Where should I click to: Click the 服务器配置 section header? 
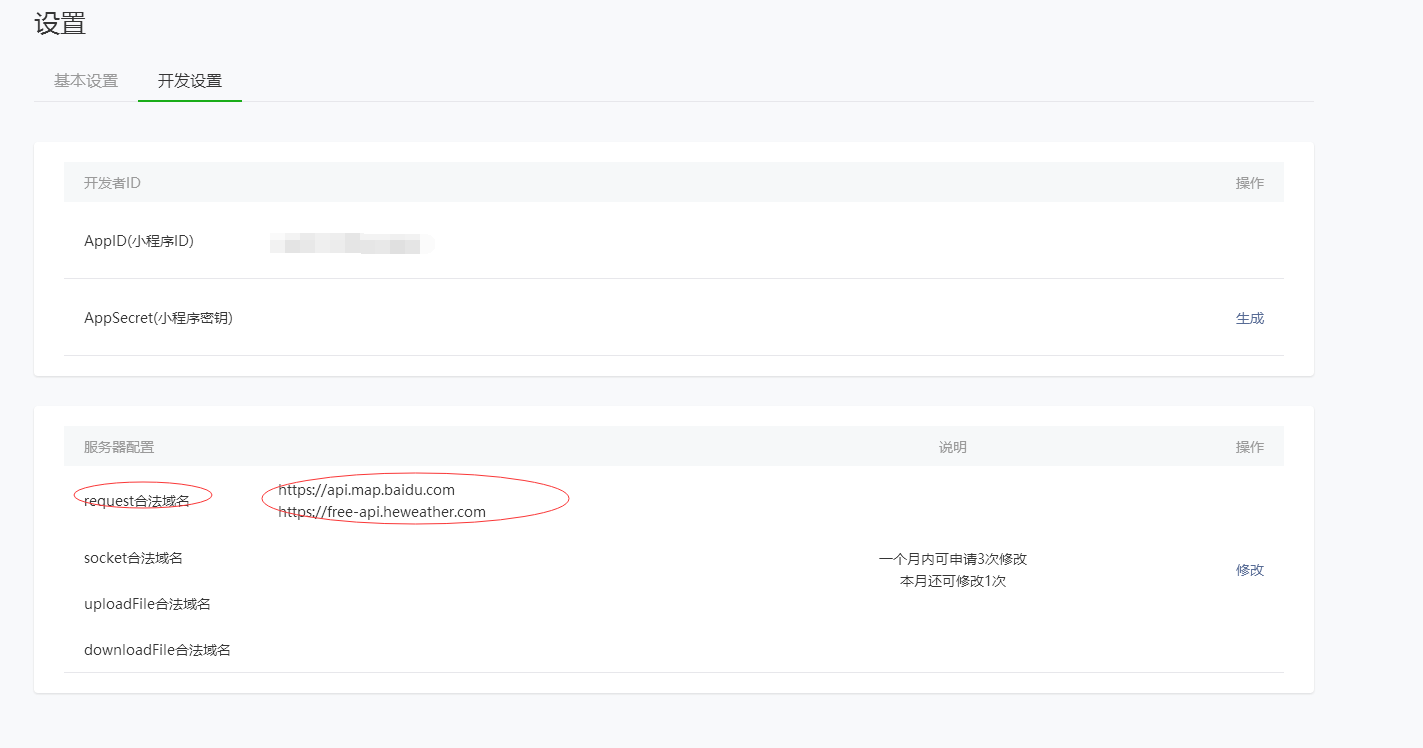pyautogui.click(x=119, y=447)
